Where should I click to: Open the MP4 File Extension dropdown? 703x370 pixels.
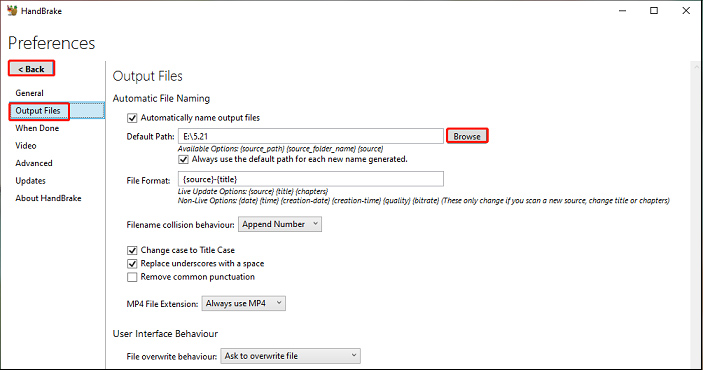(x=243, y=303)
